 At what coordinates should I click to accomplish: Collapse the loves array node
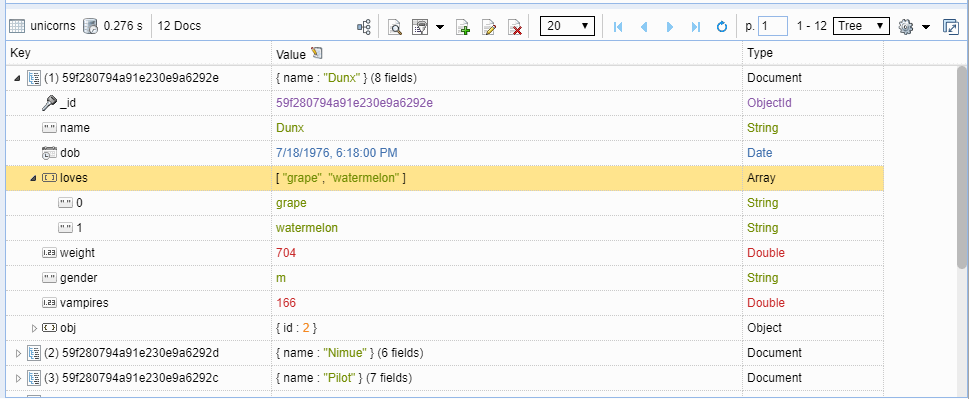[x=33, y=178]
